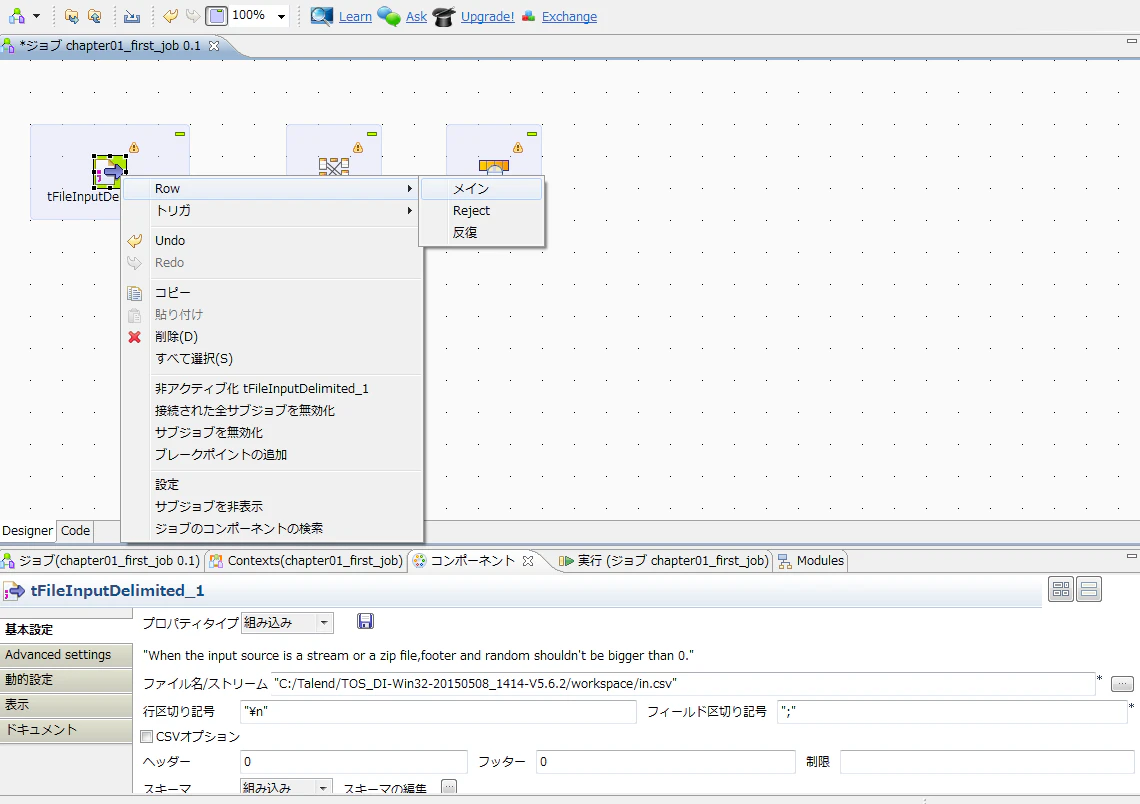Select メイン from the Row submenu

[x=481, y=188]
